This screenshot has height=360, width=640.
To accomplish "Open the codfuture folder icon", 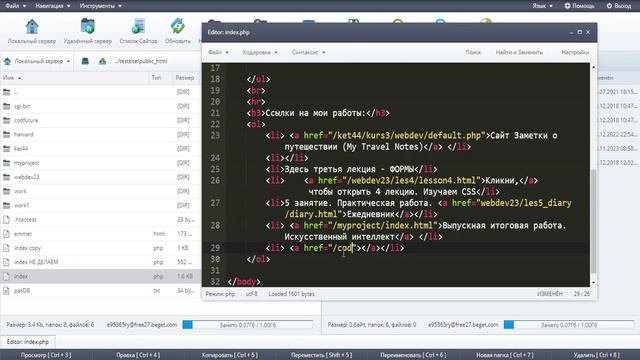I will coord(7,120).
